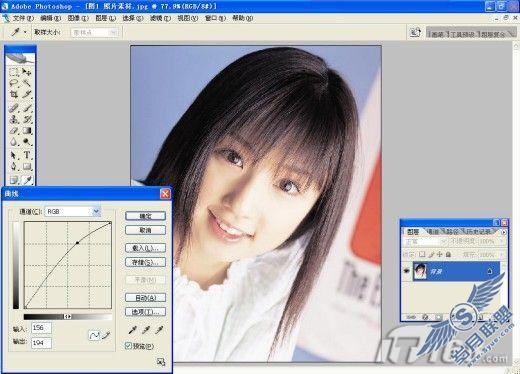Select the Slice tool
This screenshot has height=374, width=520.
27,94
